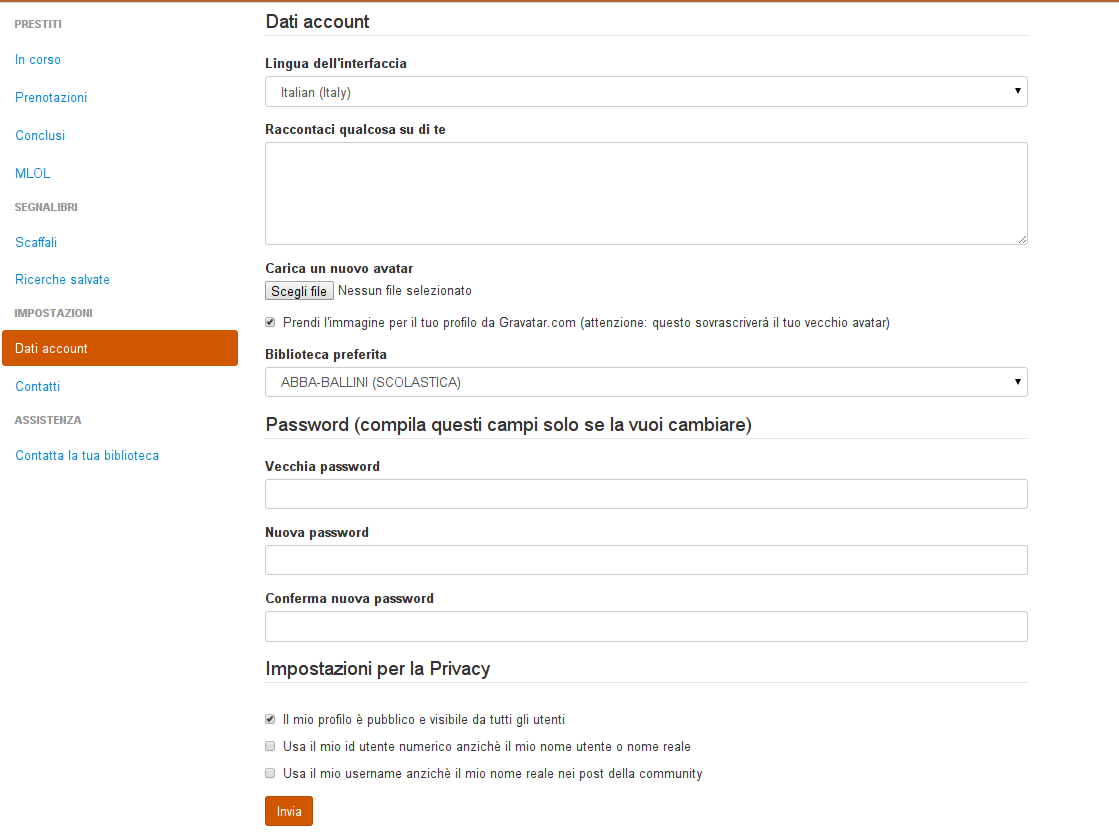1119x840 pixels.
Task: Click the Scegli file upload button
Action: [299, 291]
